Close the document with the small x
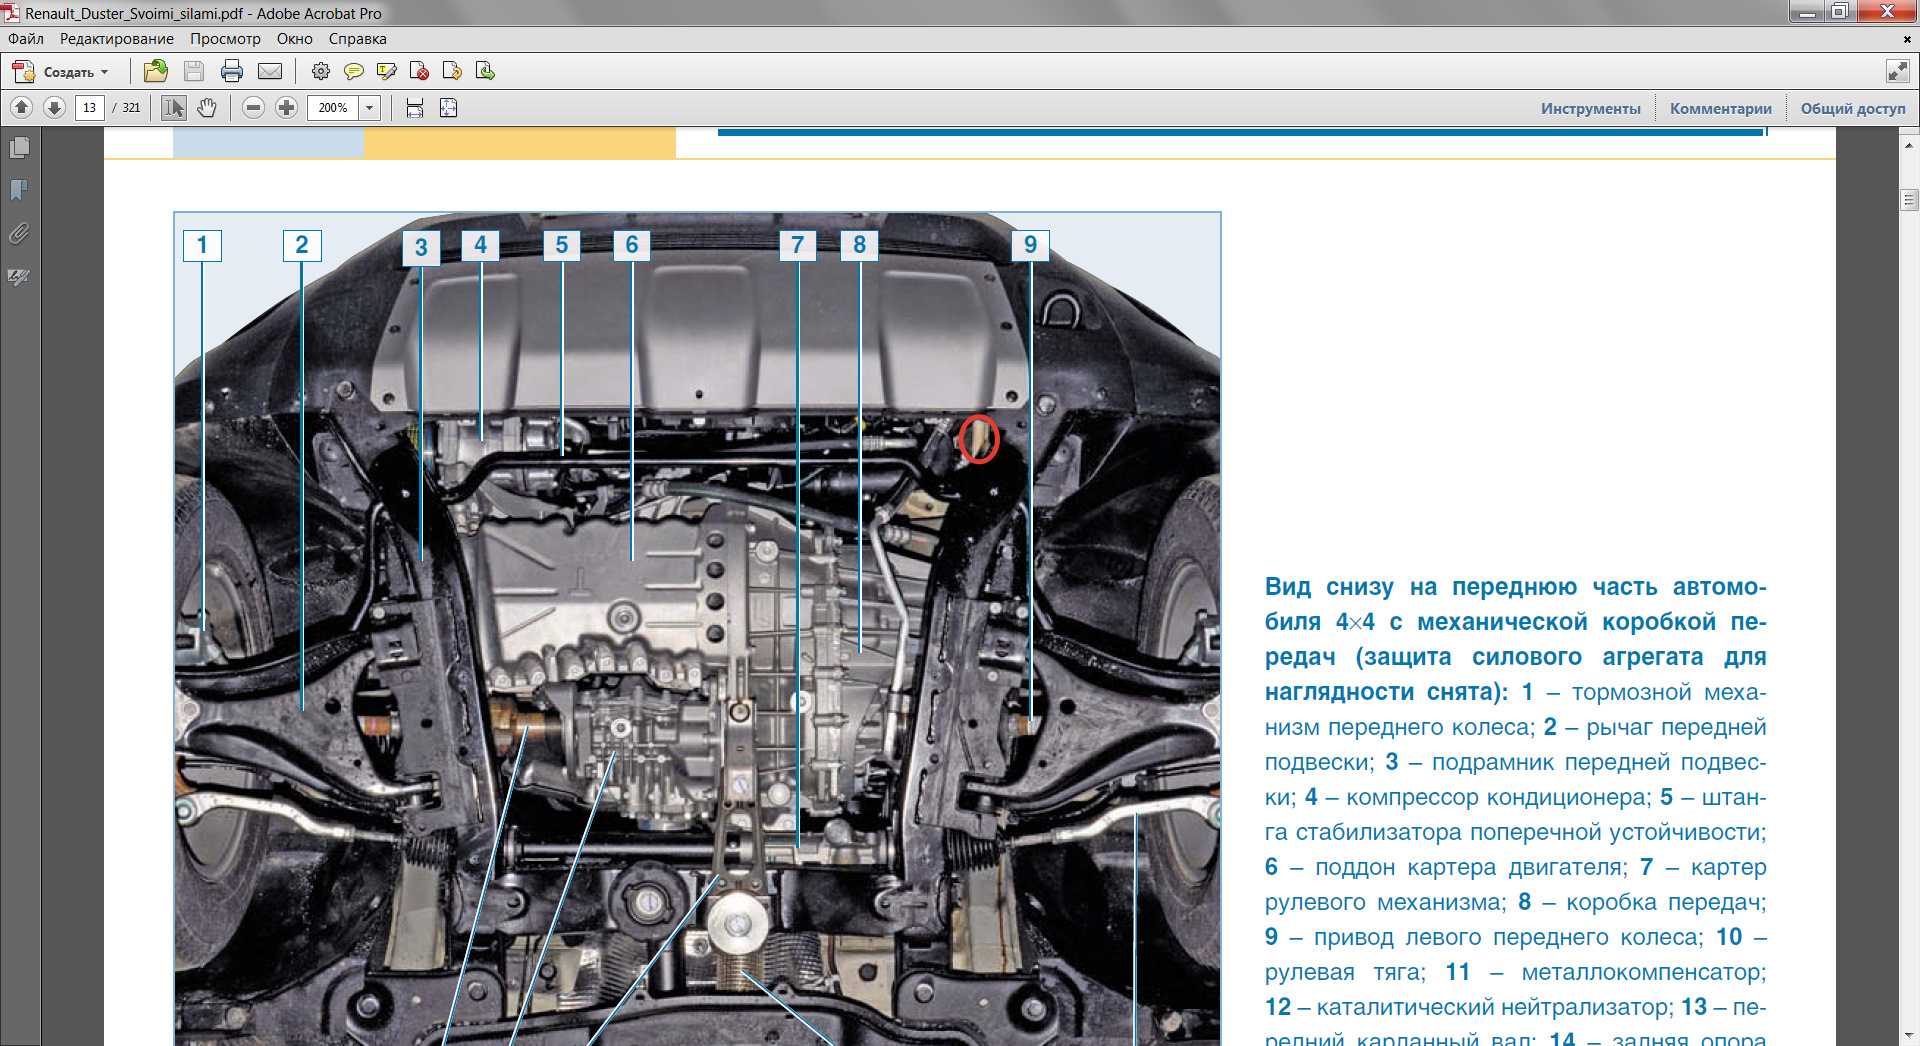 pyautogui.click(x=1907, y=39)
